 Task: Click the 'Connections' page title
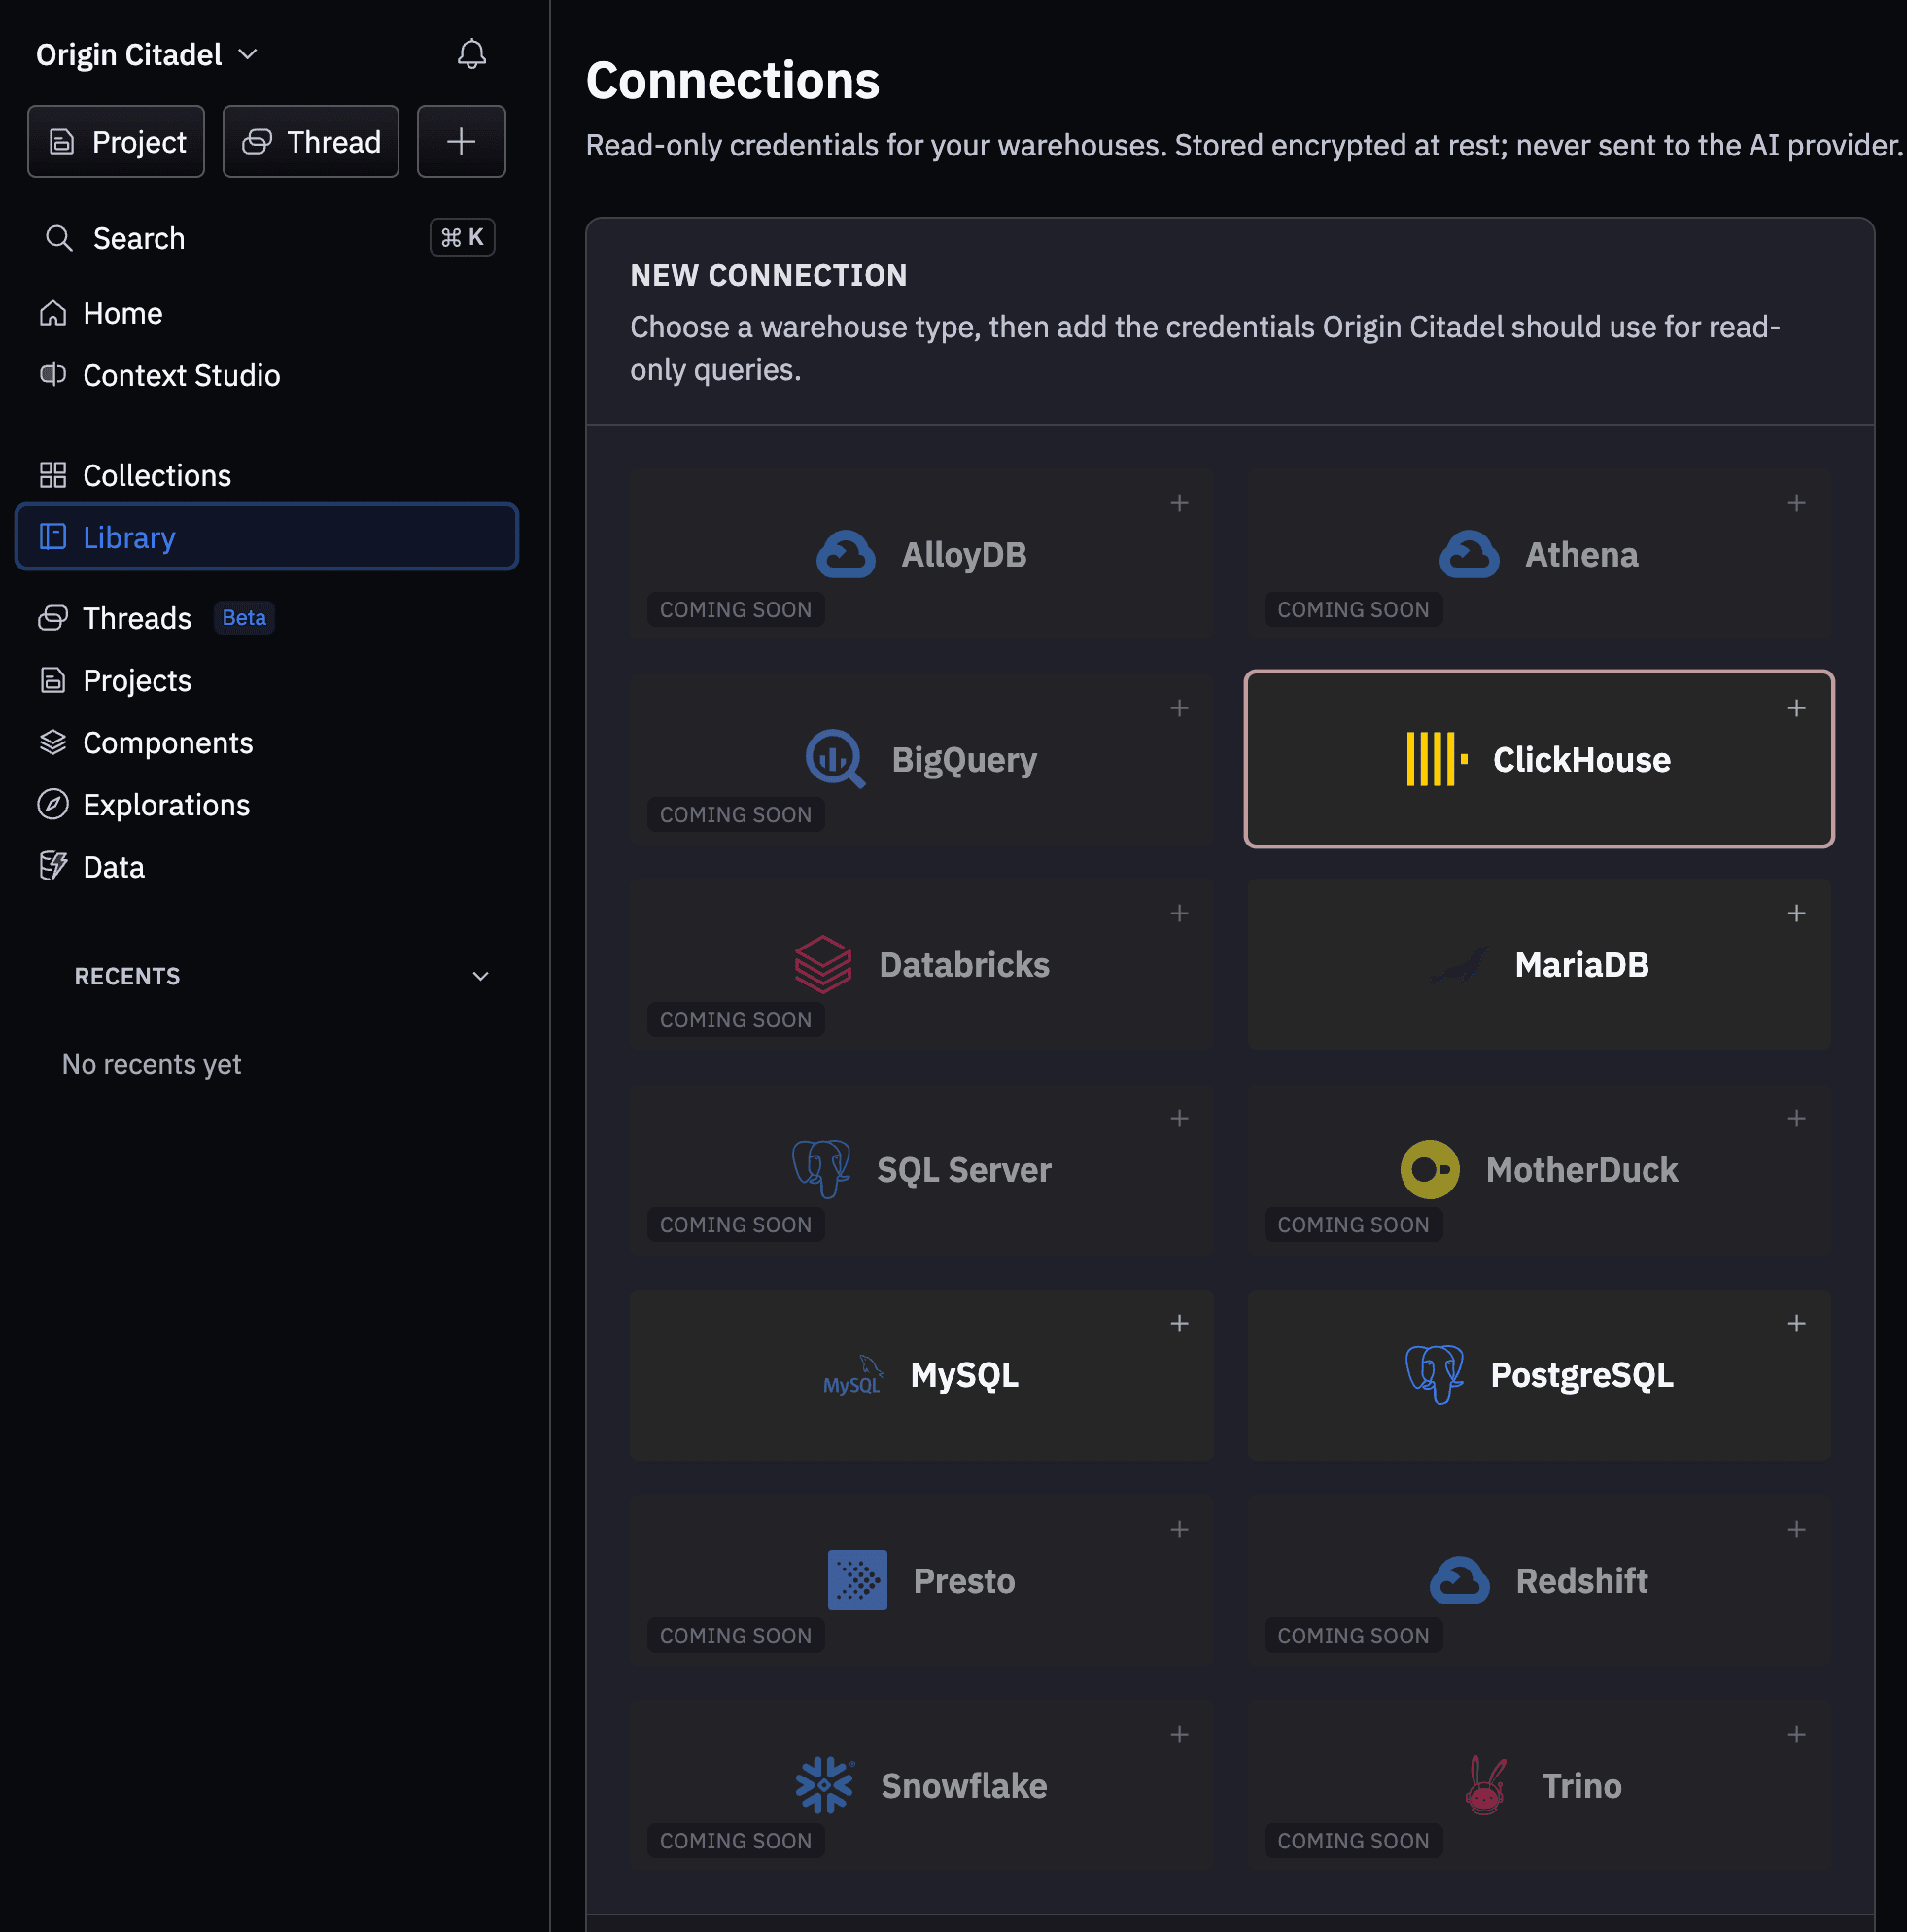pyautogui.click(x=732, y=80)
